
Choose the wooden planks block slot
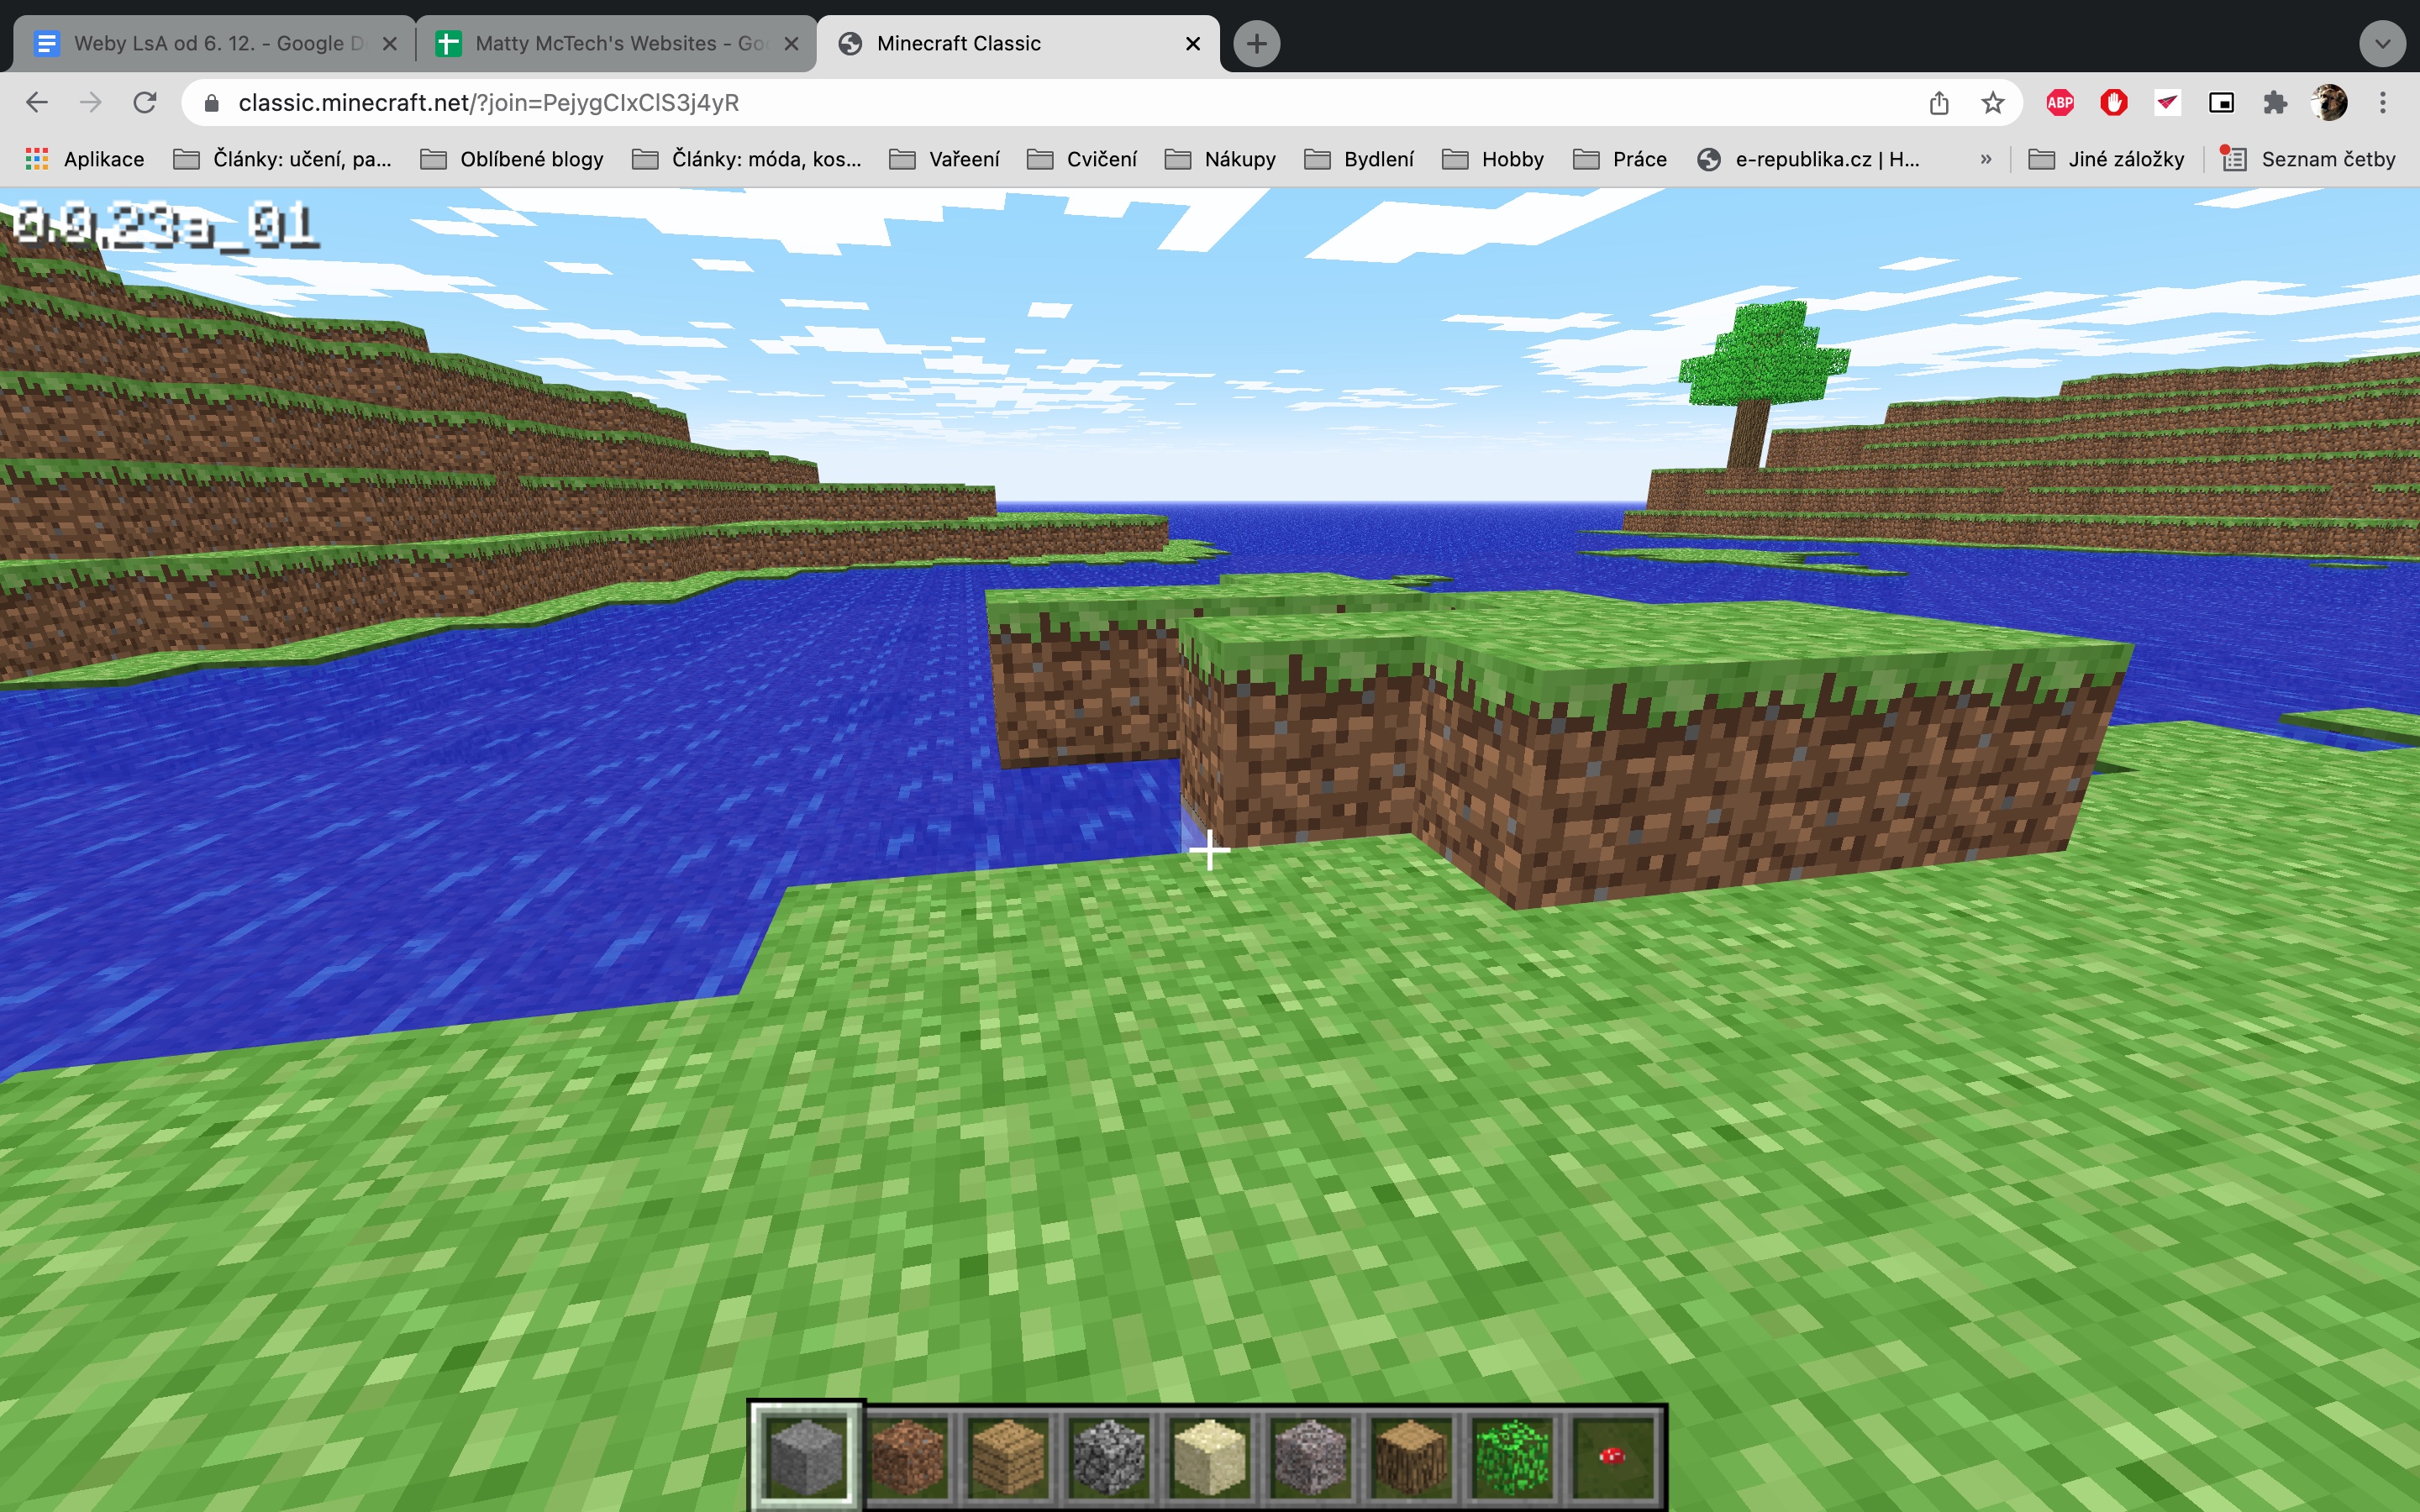coord(1008,1456)
